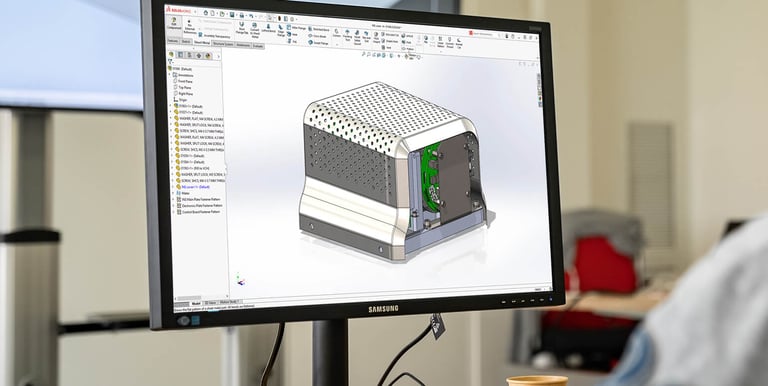Open the DisplayManager panel tab

coord(208,56)
